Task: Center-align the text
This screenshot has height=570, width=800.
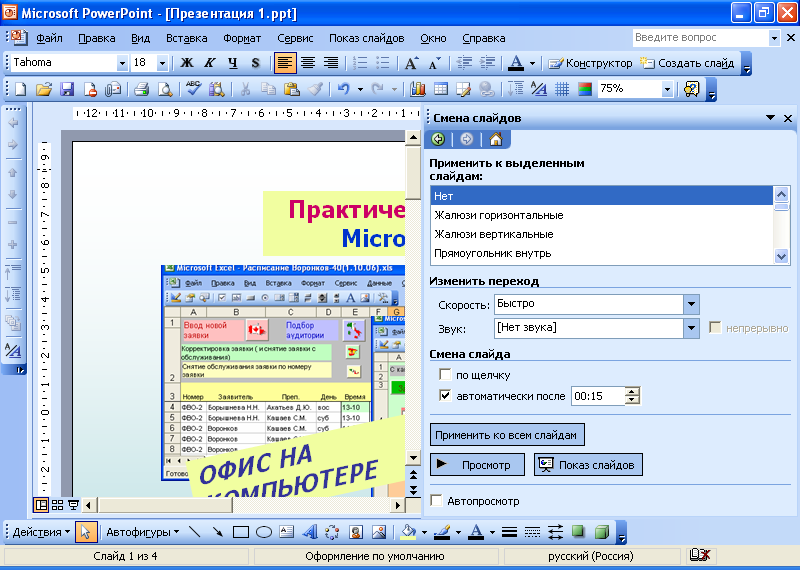Action: click(x=308, y=63)
